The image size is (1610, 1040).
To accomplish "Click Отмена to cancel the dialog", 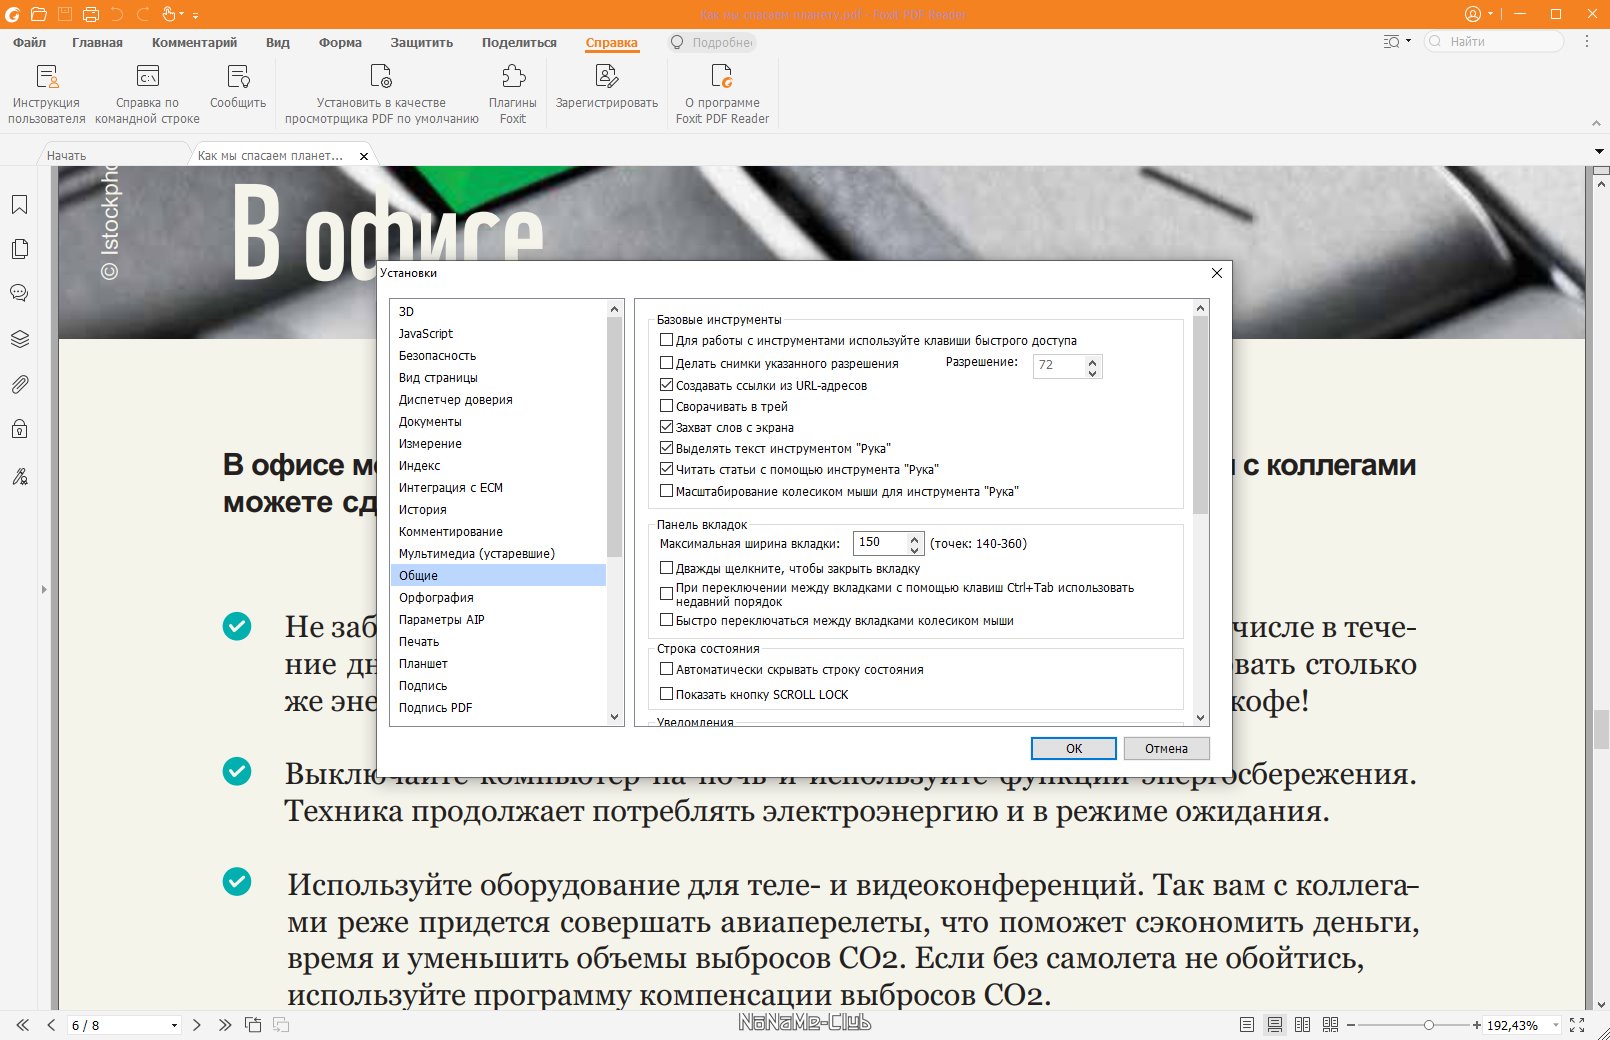I will click(x=1166, y=748).
